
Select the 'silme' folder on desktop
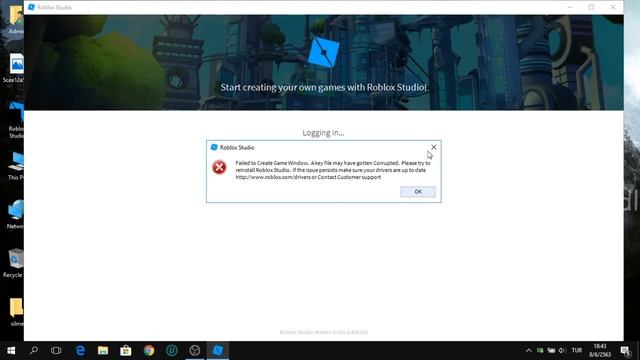(x=16, y=312)
